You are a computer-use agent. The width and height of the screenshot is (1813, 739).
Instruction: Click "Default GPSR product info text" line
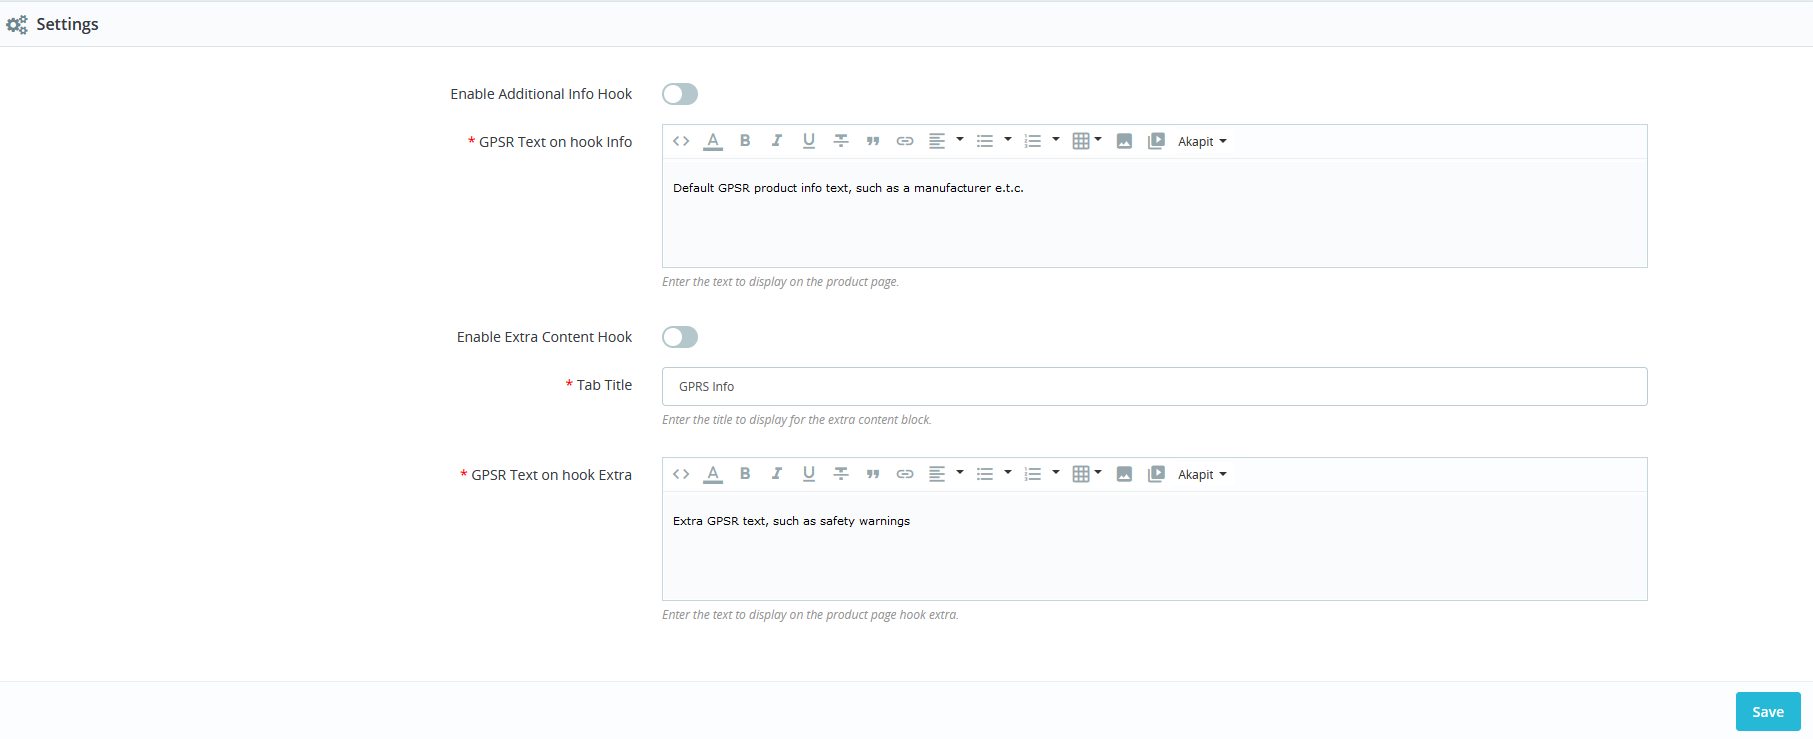click(x=848, y=188)
